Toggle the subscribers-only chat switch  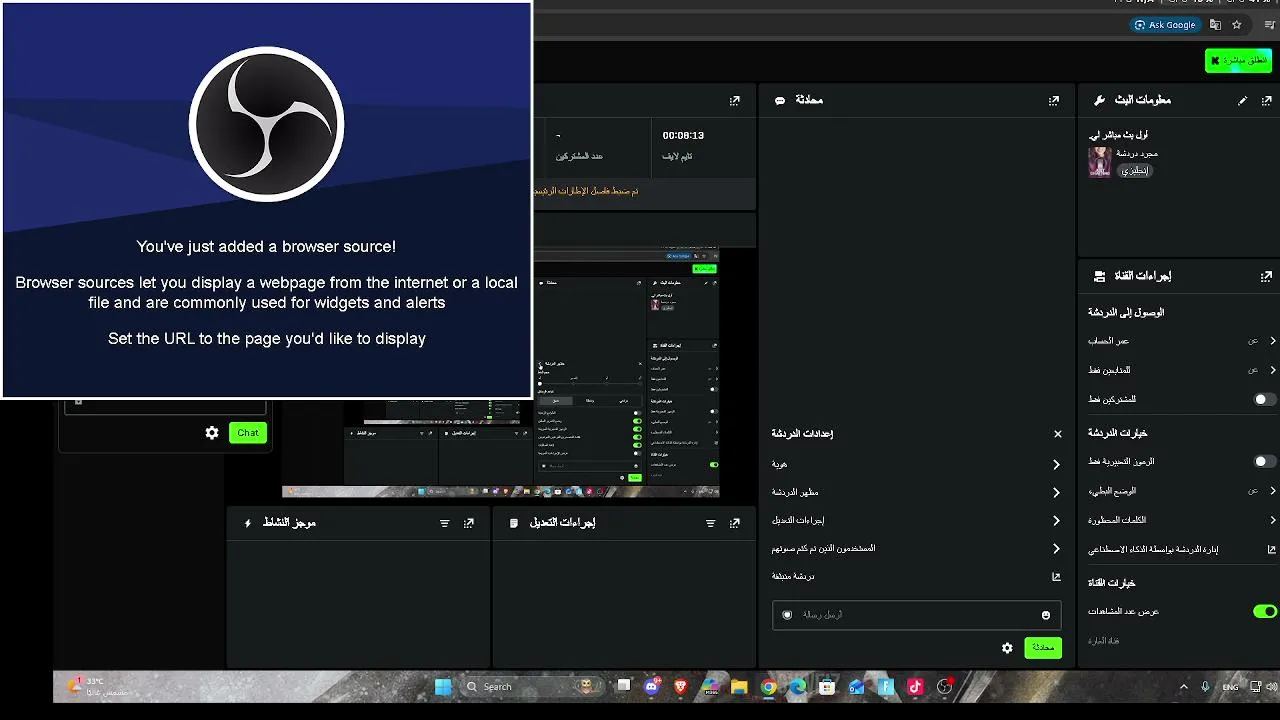tap(1265, 400)
